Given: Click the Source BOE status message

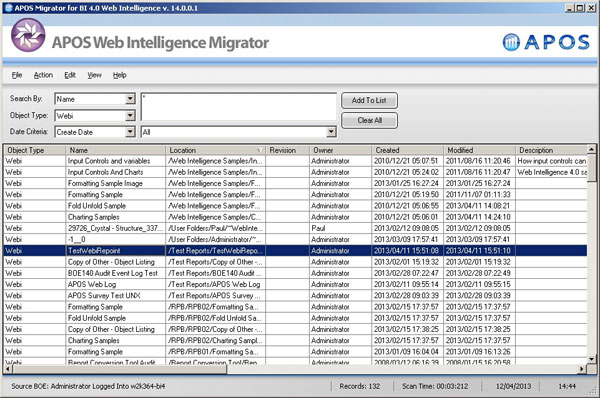Looking at the screenshot, I should 88,386.
